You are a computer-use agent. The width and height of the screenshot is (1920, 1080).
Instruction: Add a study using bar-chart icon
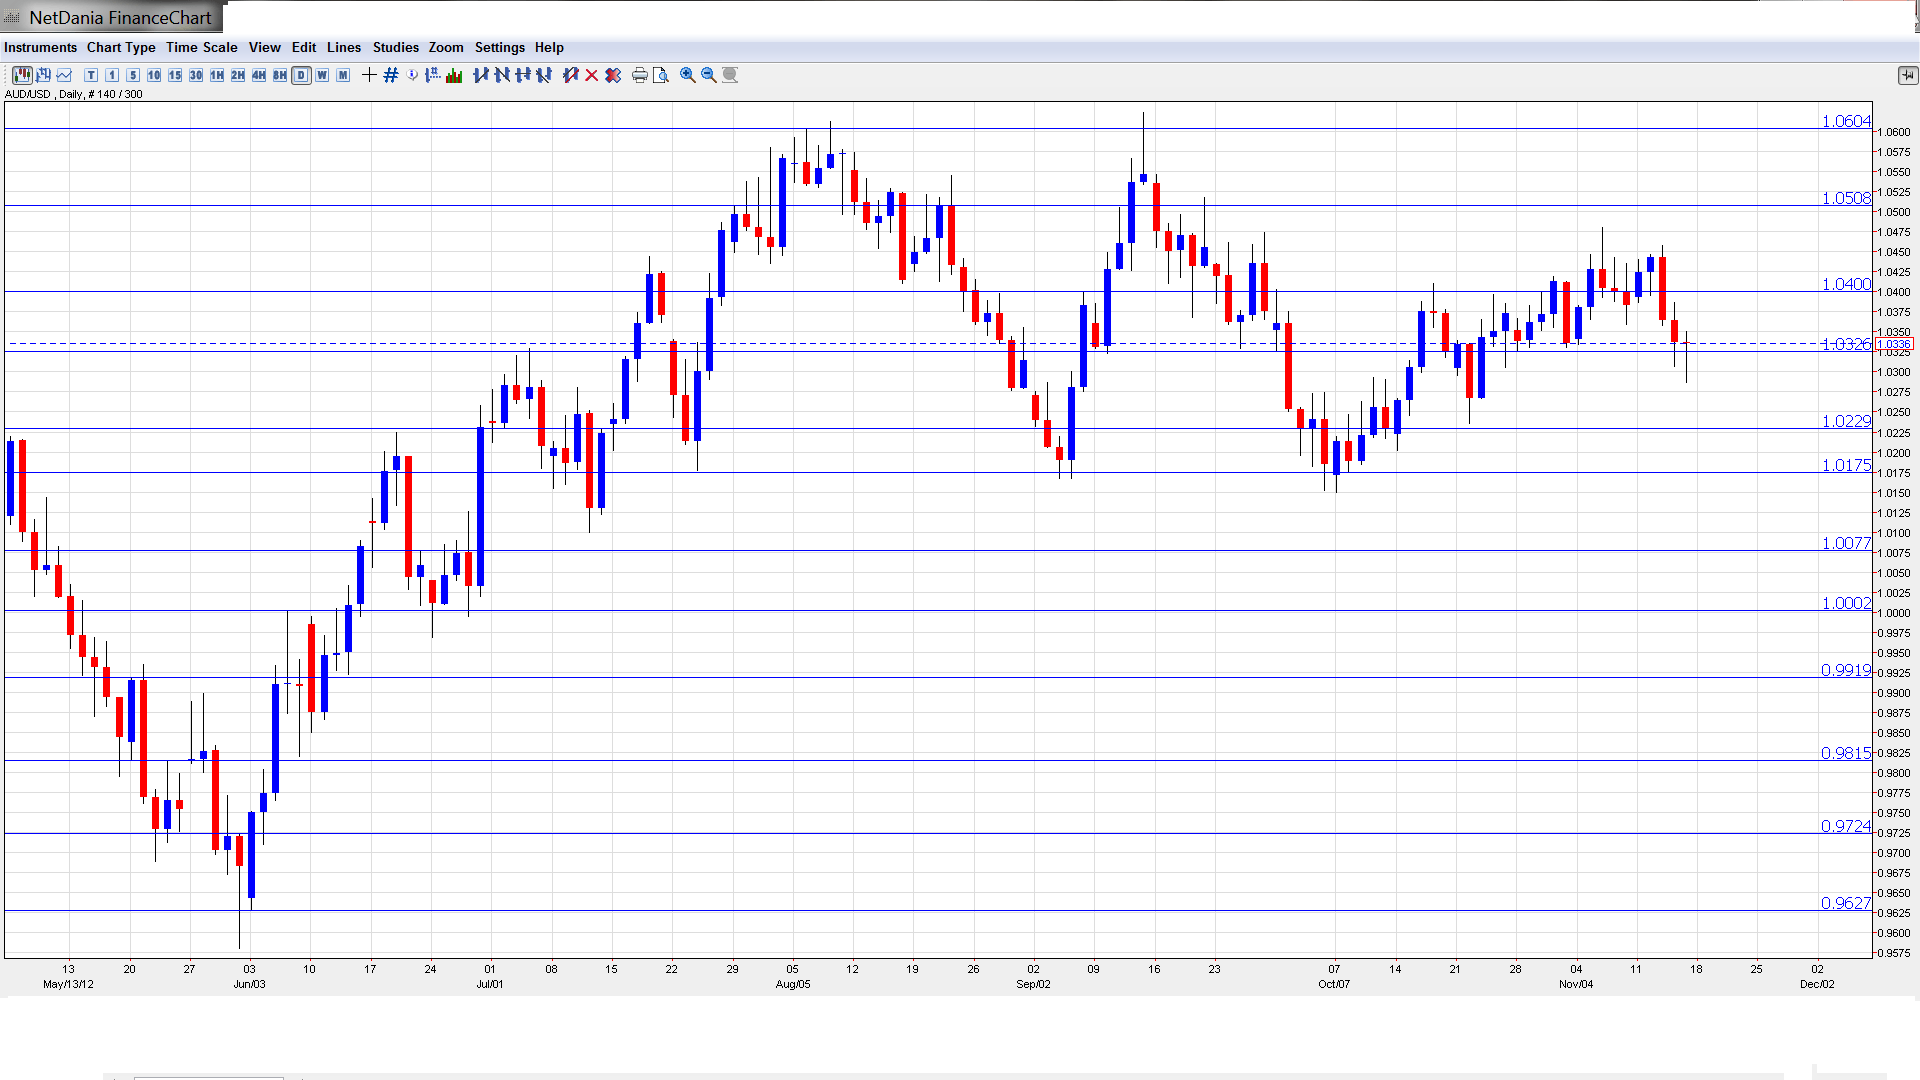coord(454,75)
